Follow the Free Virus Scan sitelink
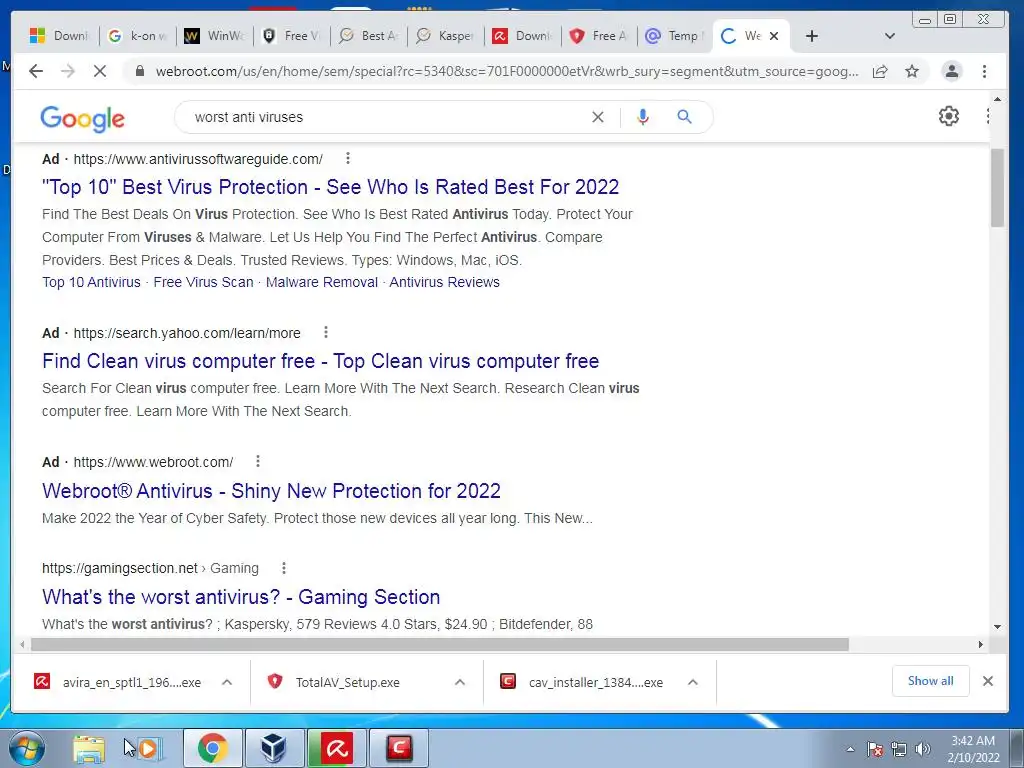Viewport: 1024px width, 768px height. click(203, 282)
